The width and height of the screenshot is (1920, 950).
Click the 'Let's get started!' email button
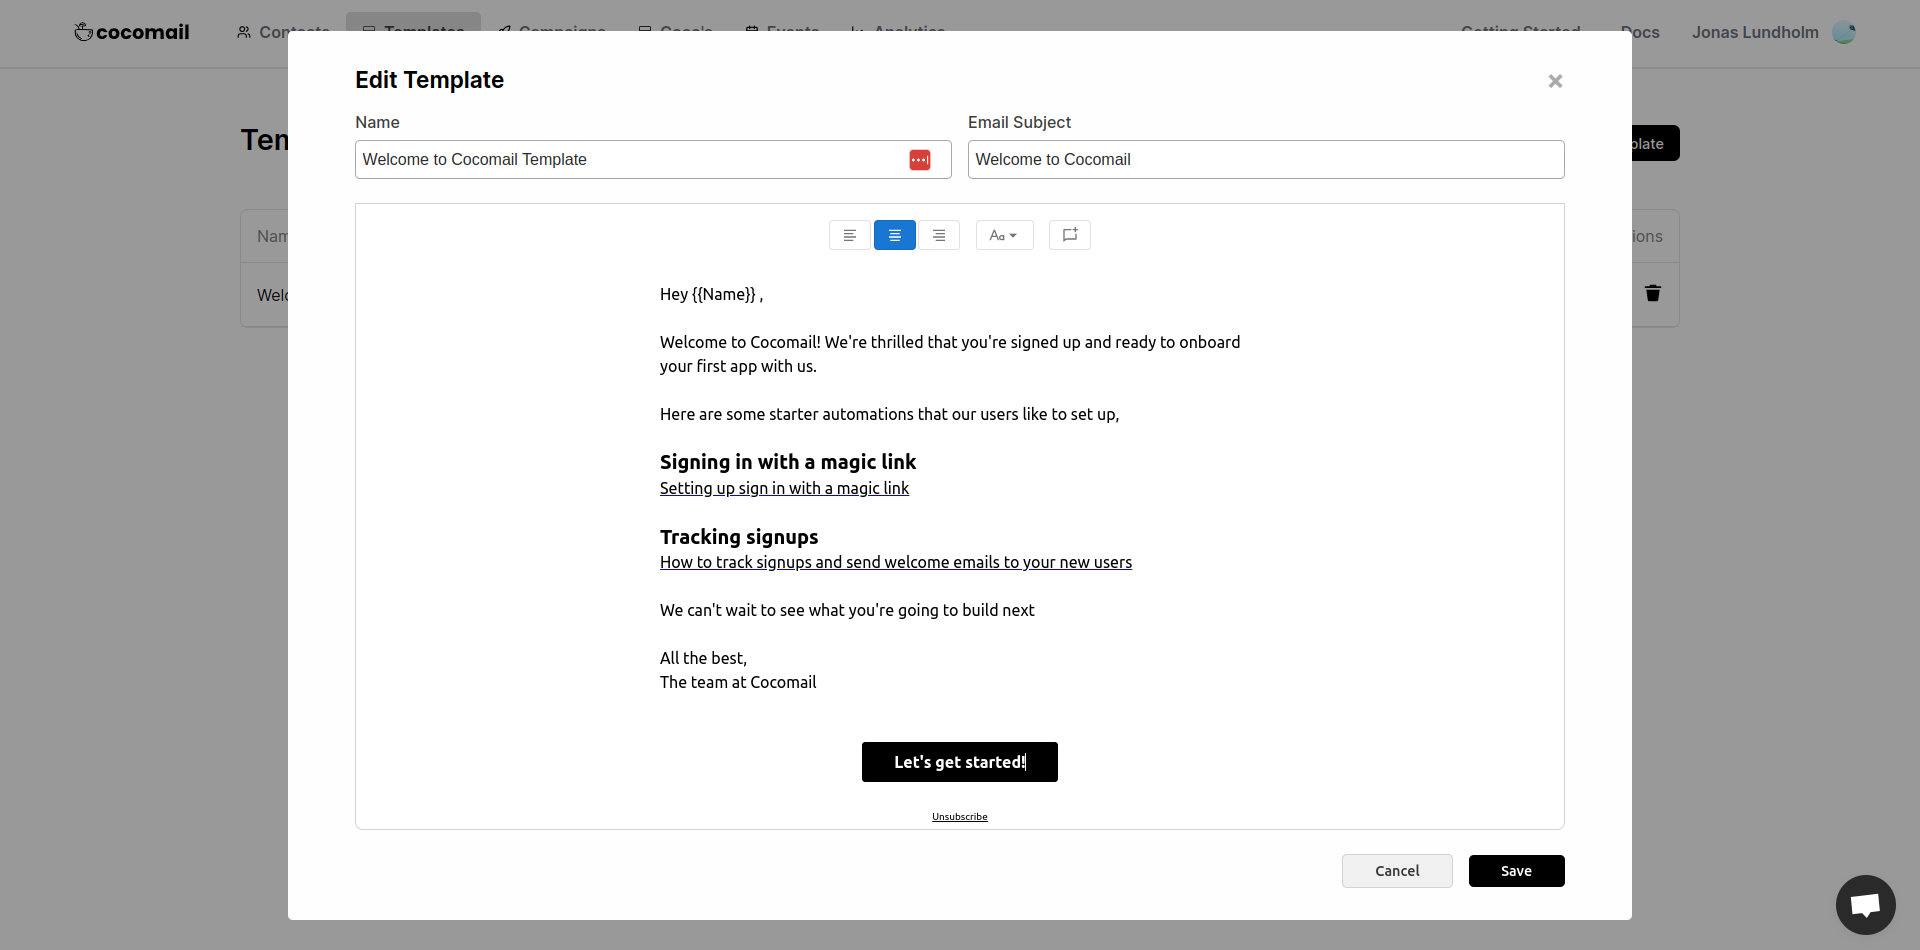[959, 762]
